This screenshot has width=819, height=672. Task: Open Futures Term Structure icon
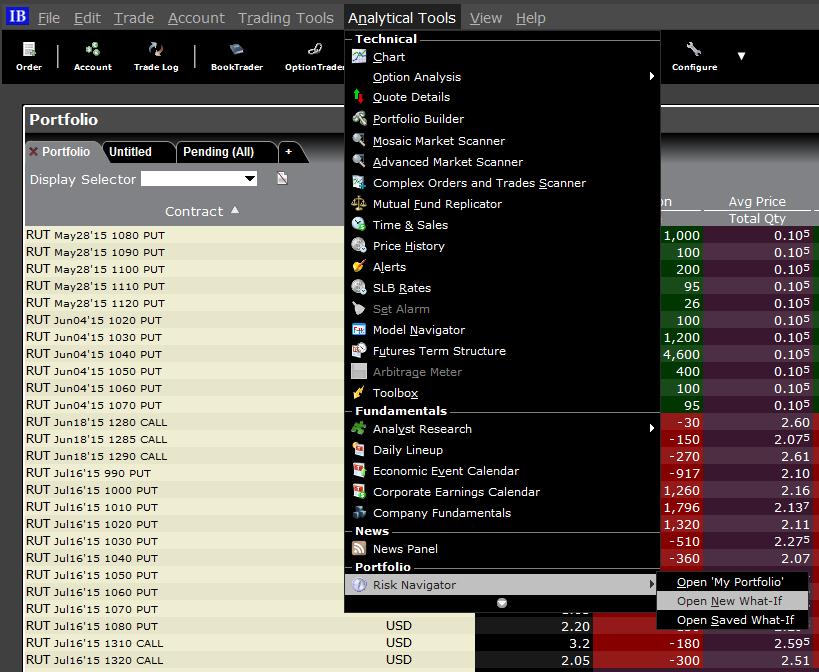(x=359, y=350)
